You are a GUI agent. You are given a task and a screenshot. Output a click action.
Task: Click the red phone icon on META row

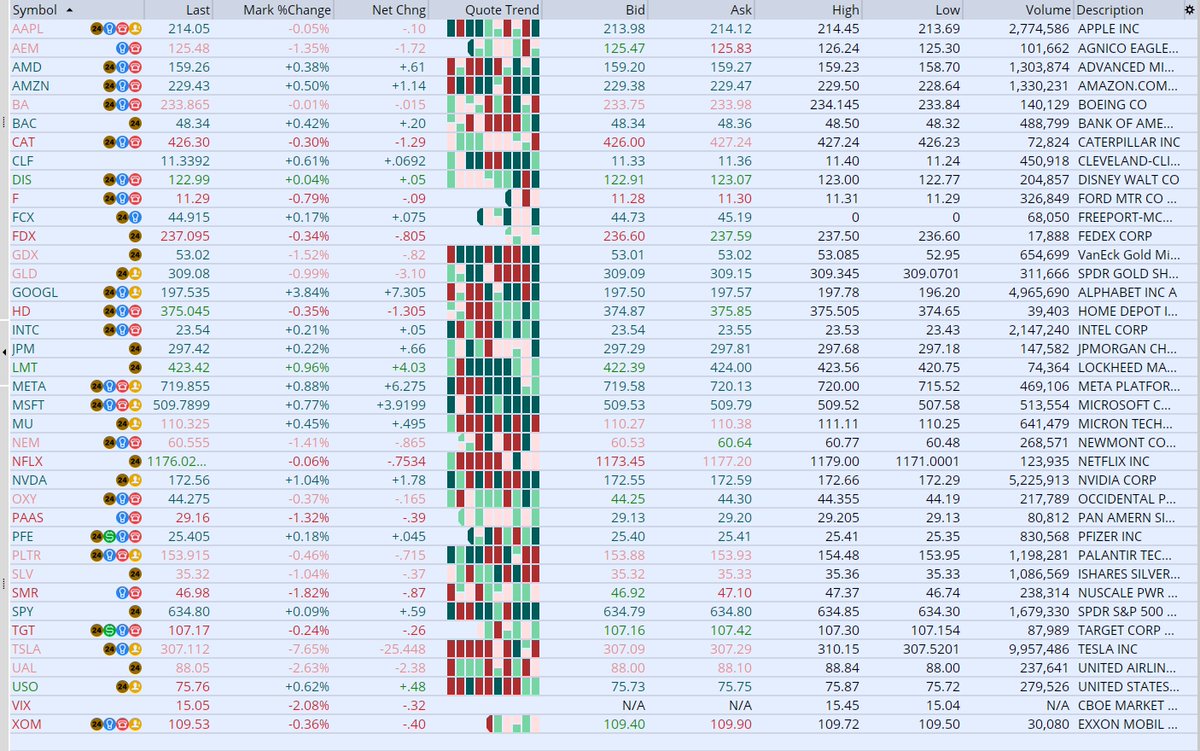coord(121,386)
